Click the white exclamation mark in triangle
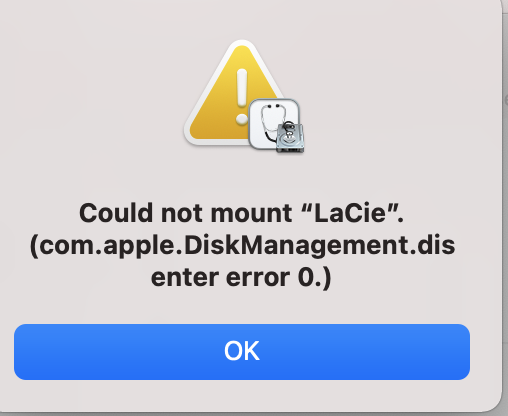 click(242, 97)
